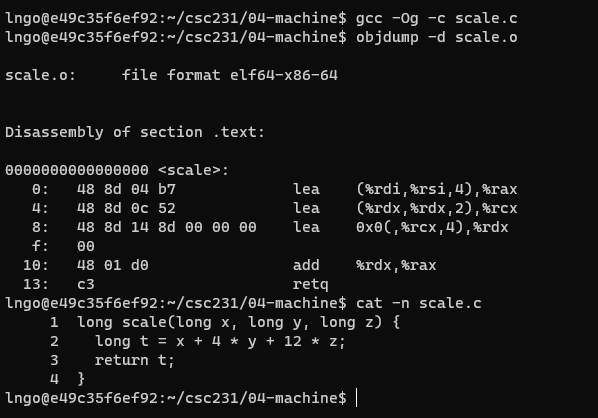Image resolution: width=598 pixels, height=418 pixels.
Task: Click the 'long scale(long x, long y, long z)' line
Action: coord(229,322)
